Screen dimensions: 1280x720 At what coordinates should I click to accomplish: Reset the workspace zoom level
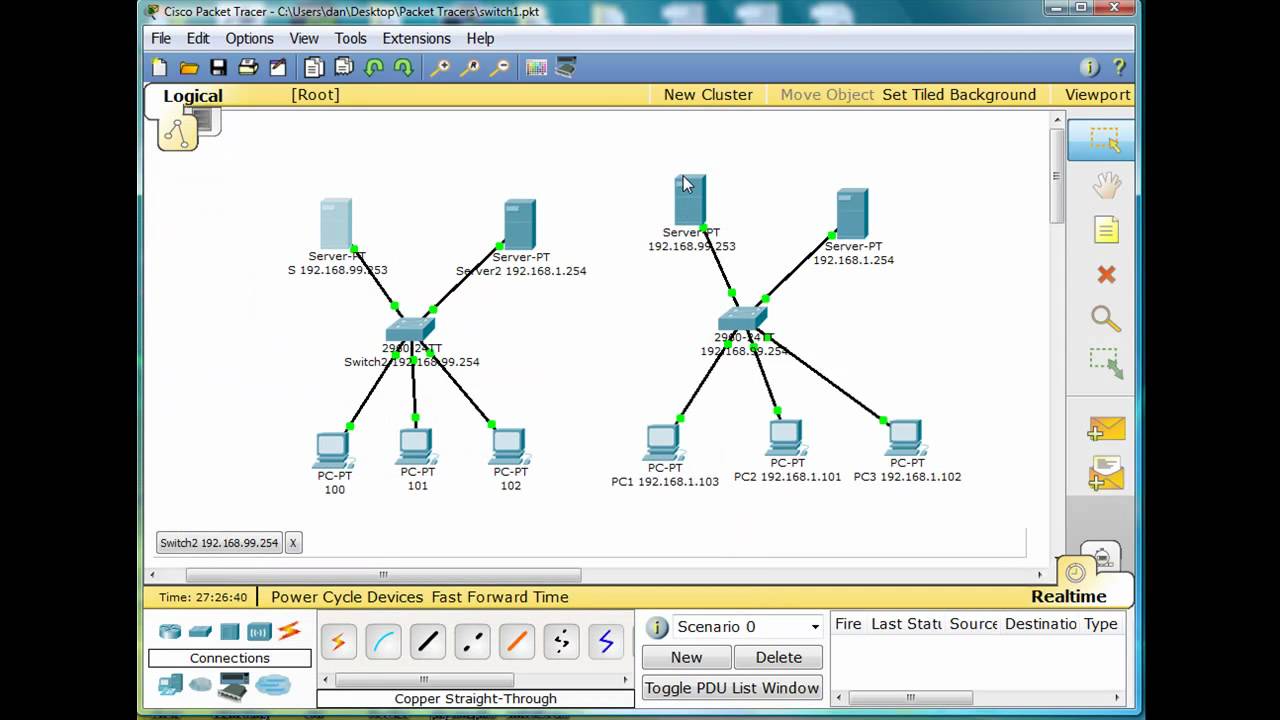[470, 68]
